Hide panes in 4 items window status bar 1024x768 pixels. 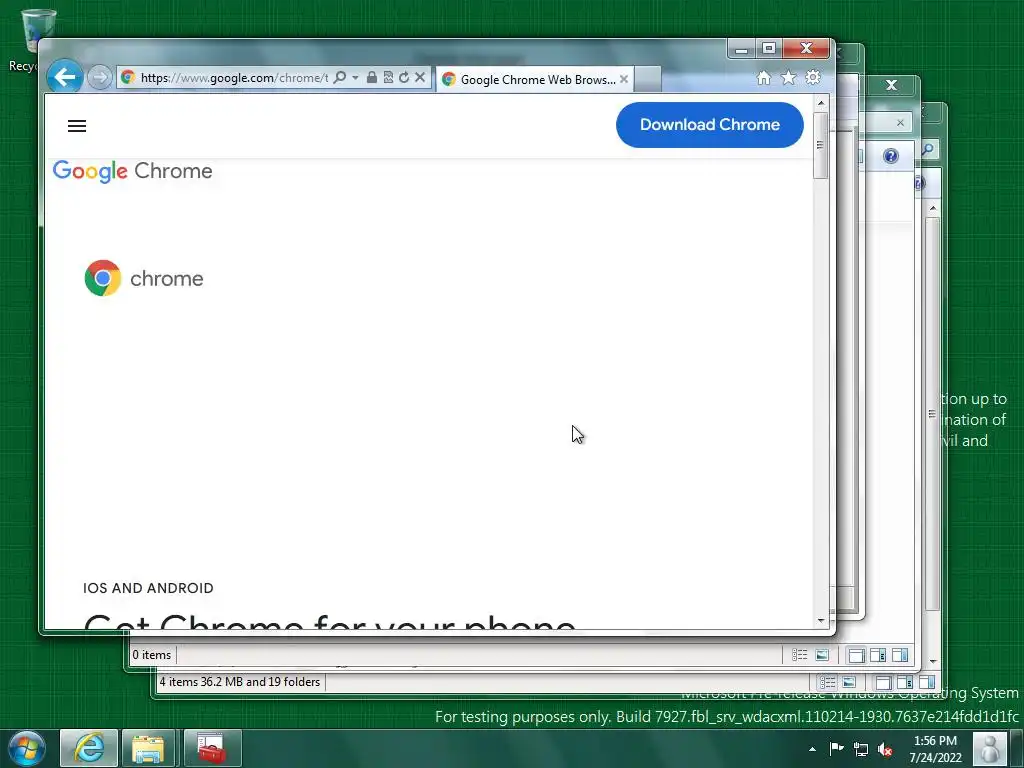point(883,683)
